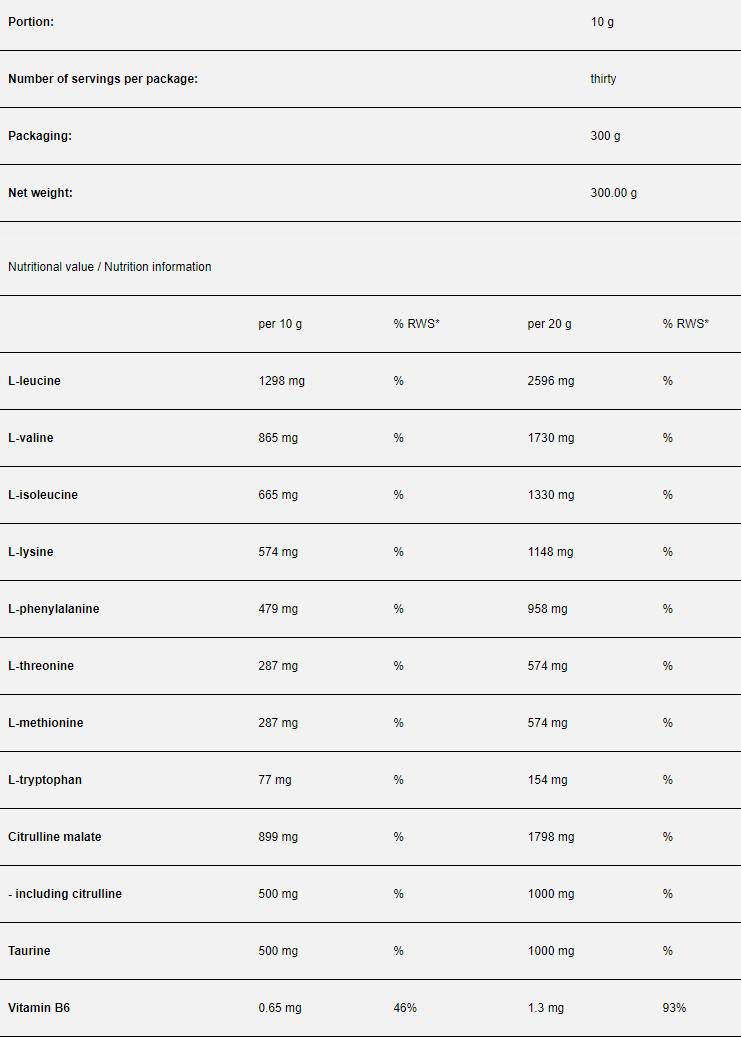Click the "per 20 g" column header

coord(549,324)
